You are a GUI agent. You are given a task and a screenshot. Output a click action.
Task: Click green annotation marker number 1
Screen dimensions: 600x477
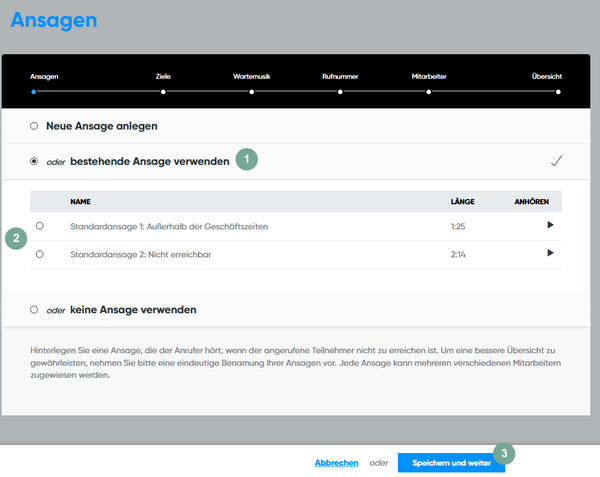[x=247, y=159]
